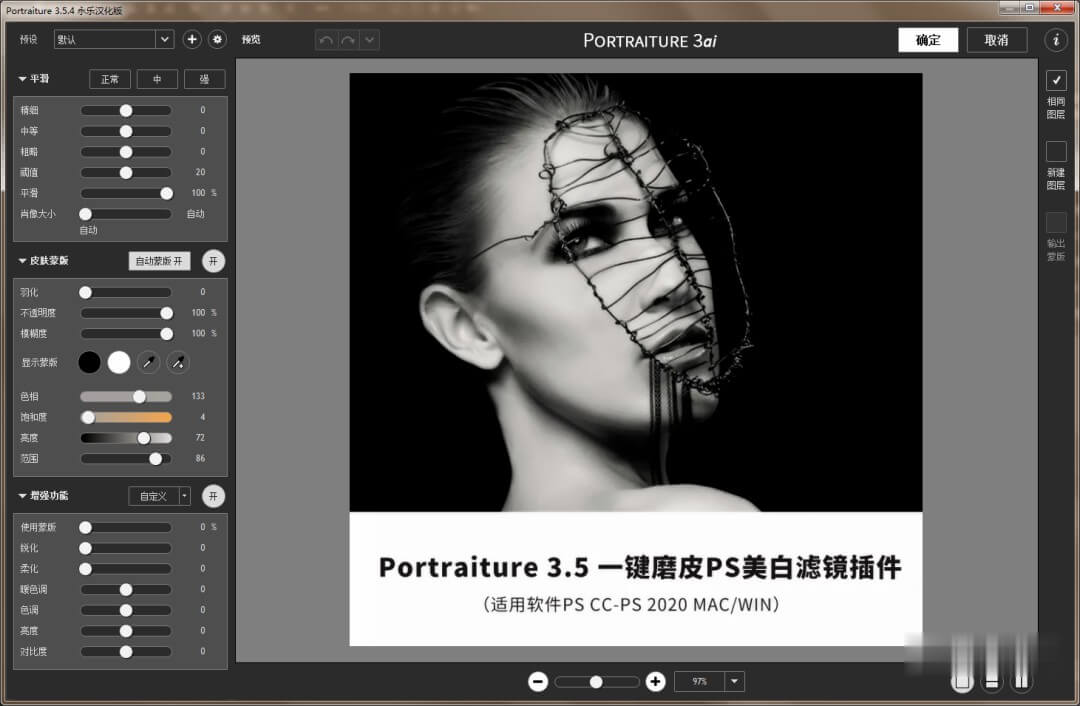This screenshot has width=1080, height=706.
Task: Select the 正常 smoothing preset
Action: click(110, 79)
